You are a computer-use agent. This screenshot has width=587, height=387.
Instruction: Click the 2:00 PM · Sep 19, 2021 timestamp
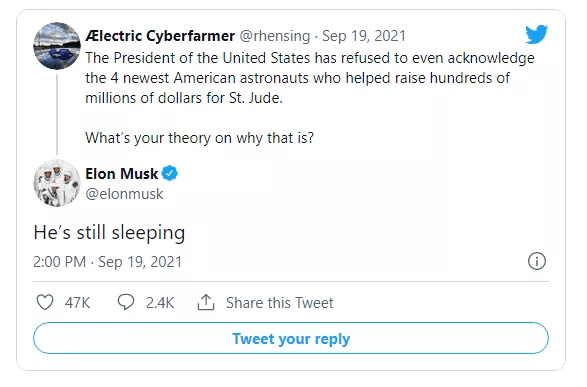point(108,262)
